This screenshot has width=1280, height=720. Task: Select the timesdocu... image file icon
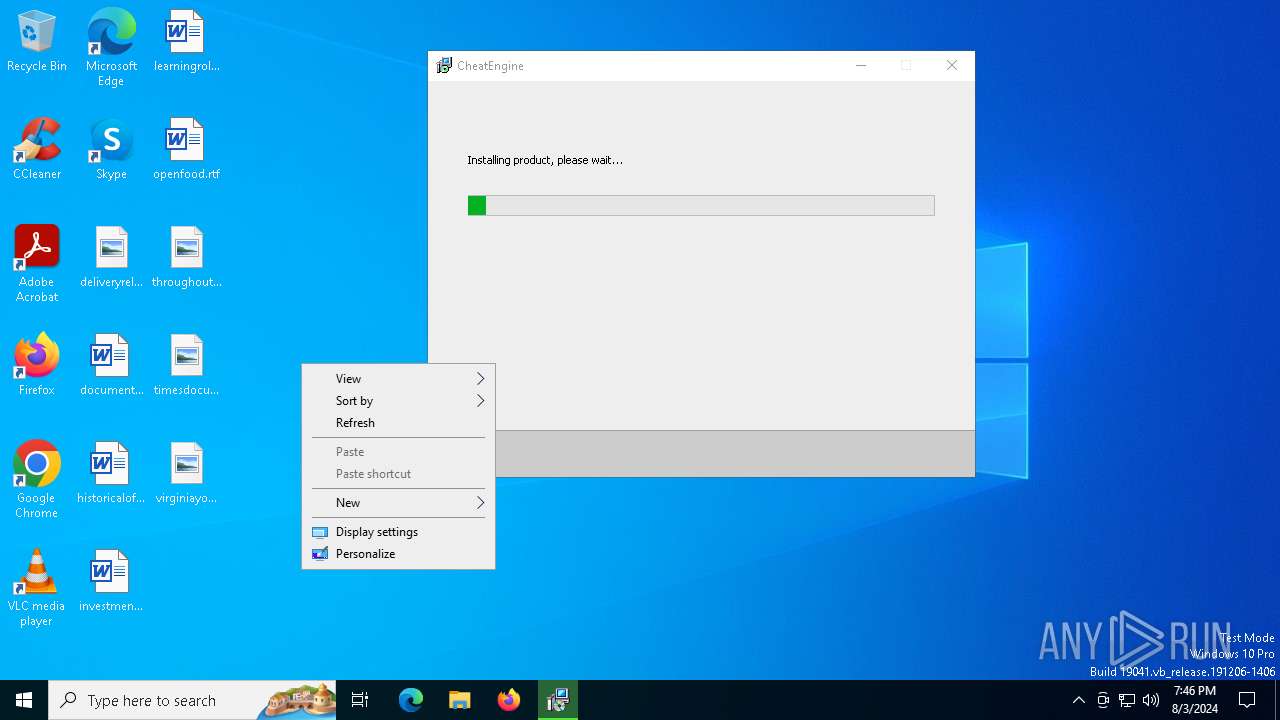pyautogui.click(x=186, y=366)
